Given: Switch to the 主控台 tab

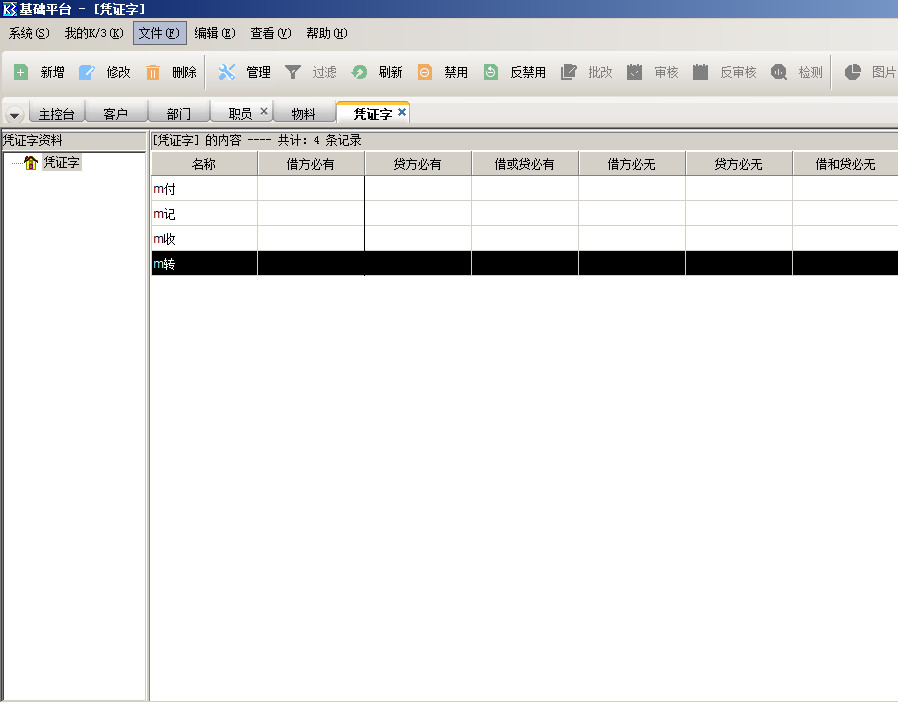Looking at the screenshot, I should click(56, 114).
